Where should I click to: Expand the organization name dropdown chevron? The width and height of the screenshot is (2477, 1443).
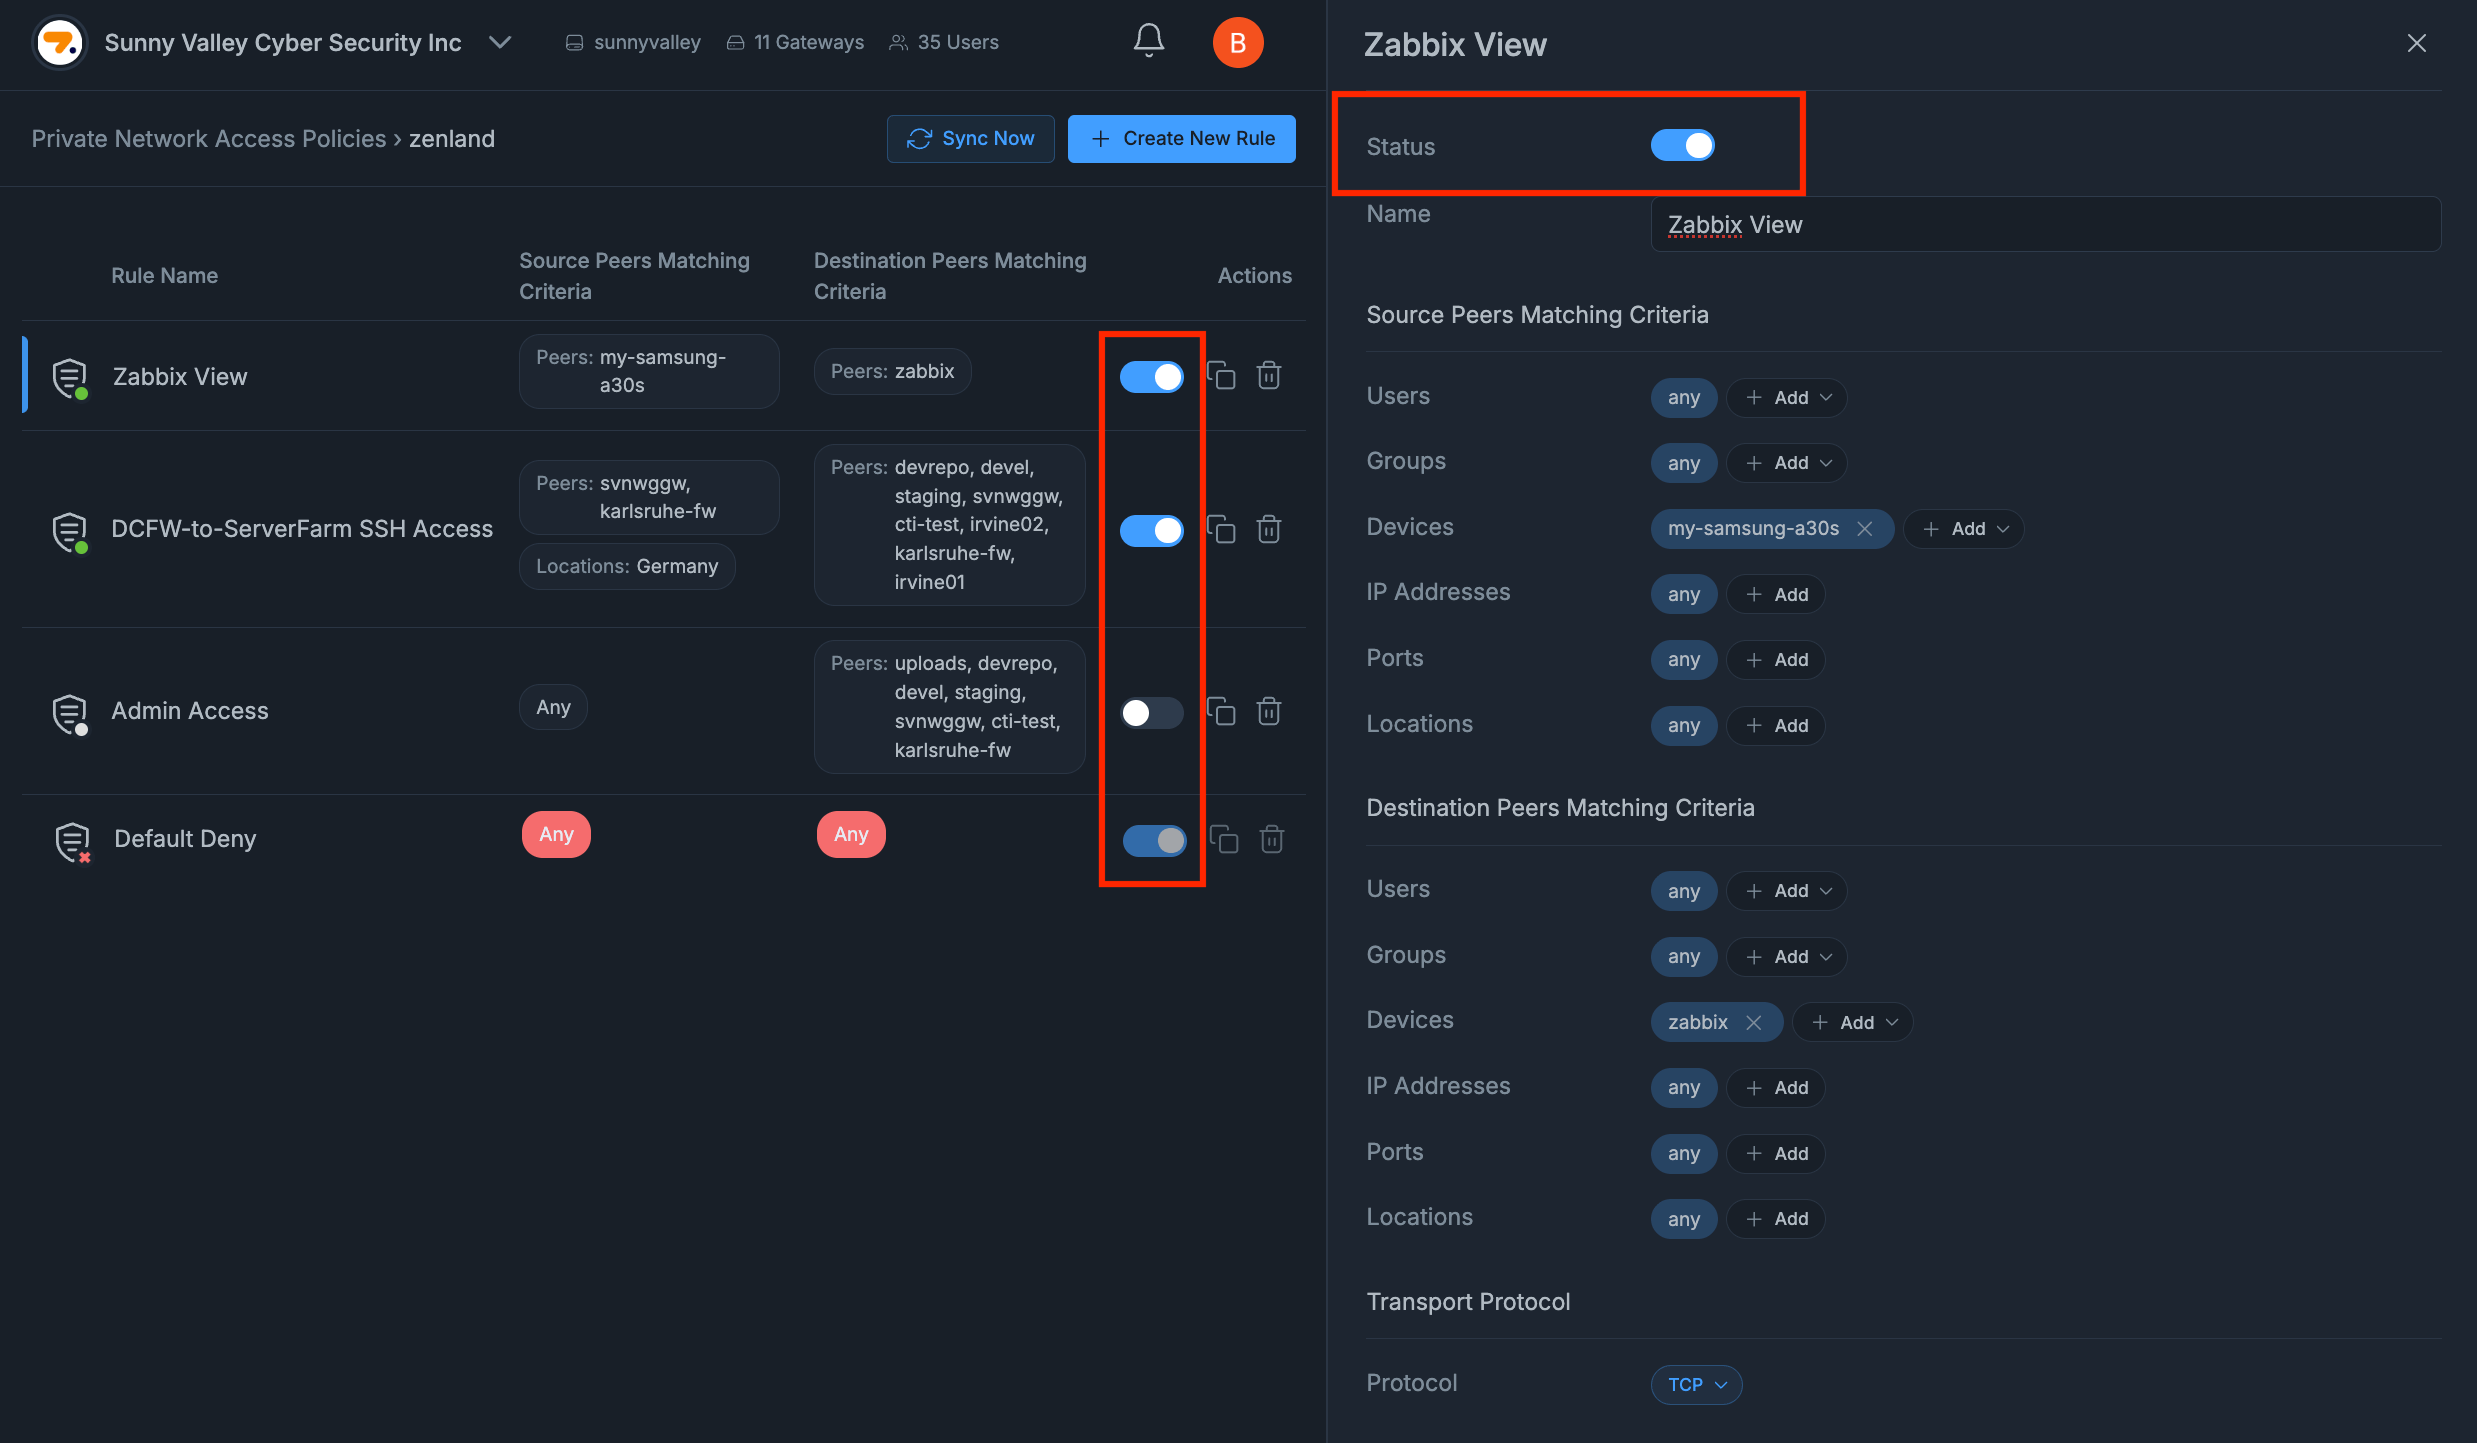pos(500,42)
